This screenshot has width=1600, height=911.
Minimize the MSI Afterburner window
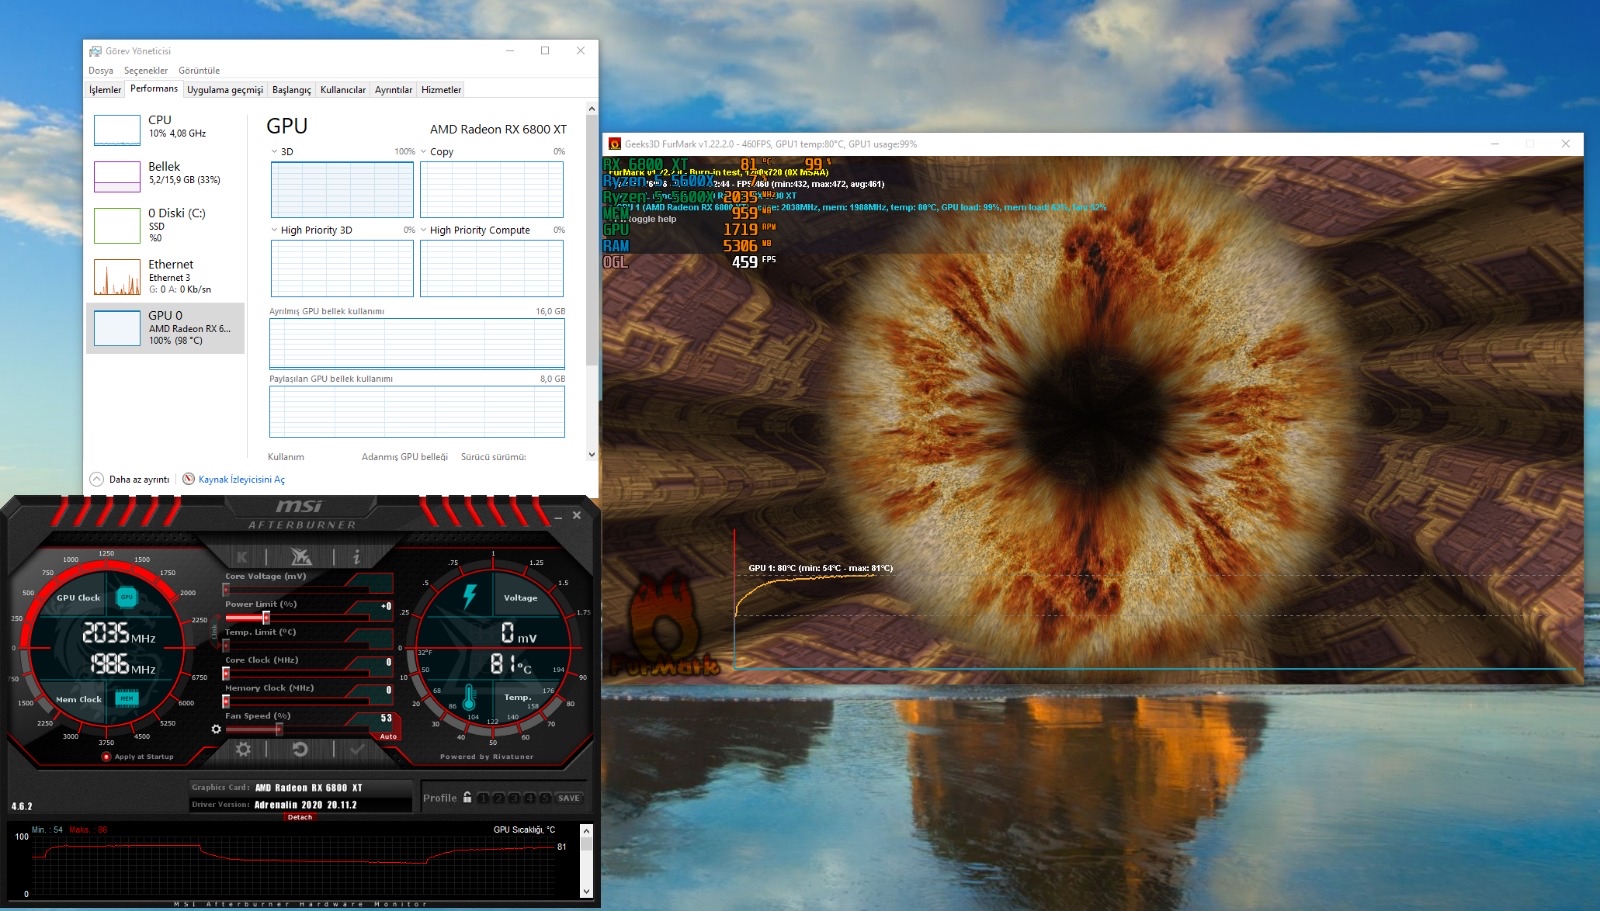[x=559, y=516]
